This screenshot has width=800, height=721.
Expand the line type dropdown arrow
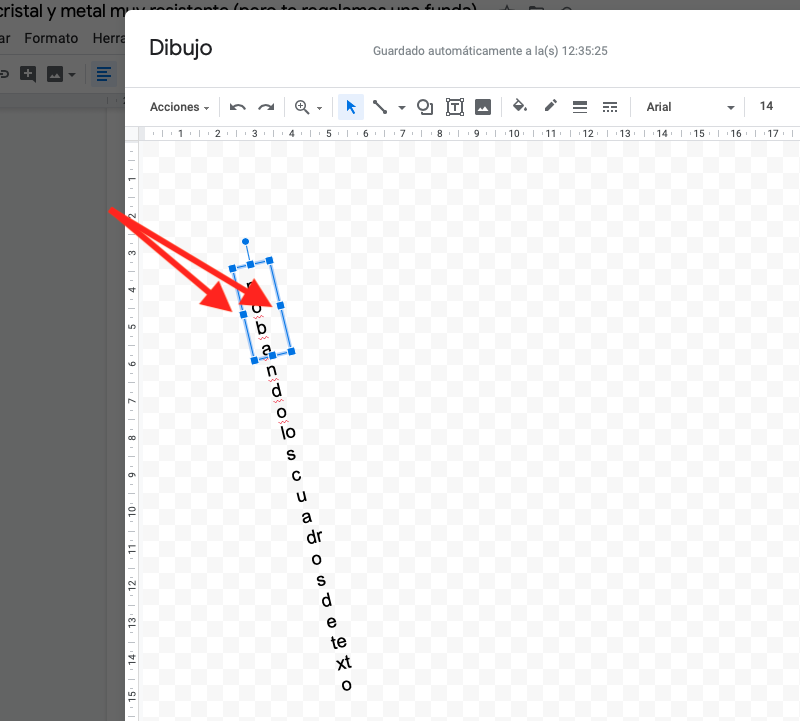402,108
